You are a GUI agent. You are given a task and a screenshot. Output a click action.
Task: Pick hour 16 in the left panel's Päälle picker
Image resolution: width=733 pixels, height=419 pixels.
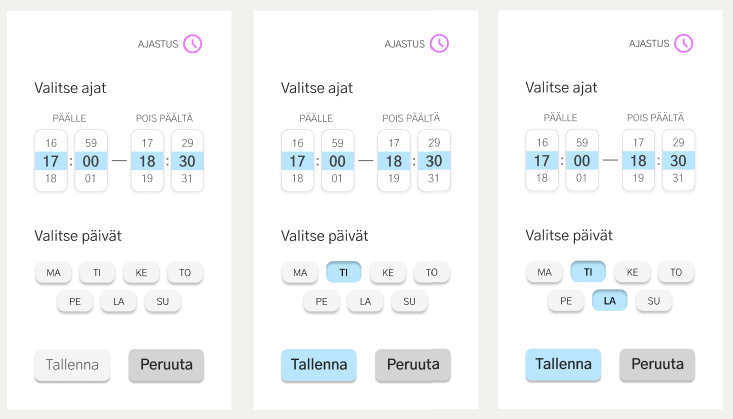click(51, 143)
